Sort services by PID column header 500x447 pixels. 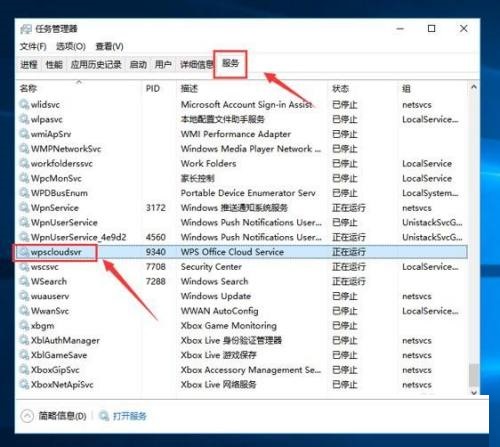click(159, 88)
